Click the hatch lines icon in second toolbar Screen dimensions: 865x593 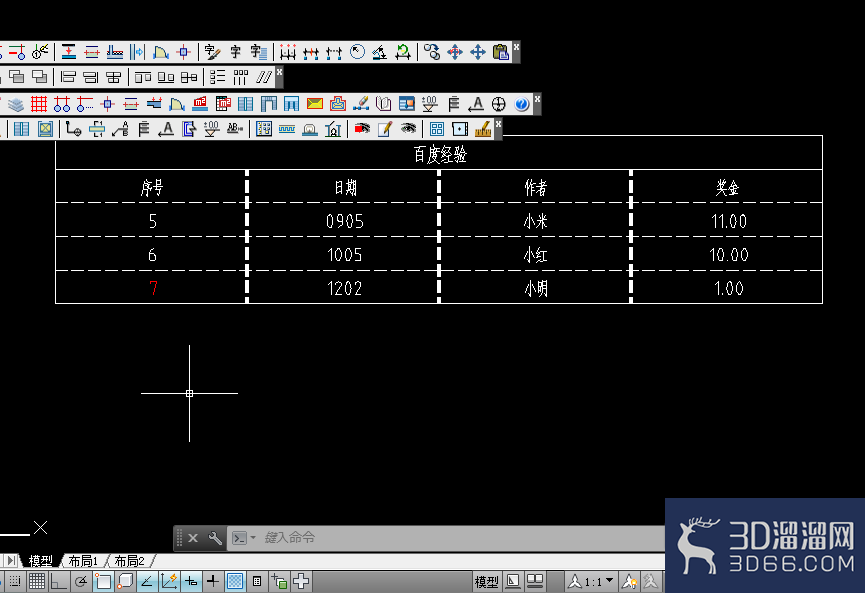[x=264, y=77]
